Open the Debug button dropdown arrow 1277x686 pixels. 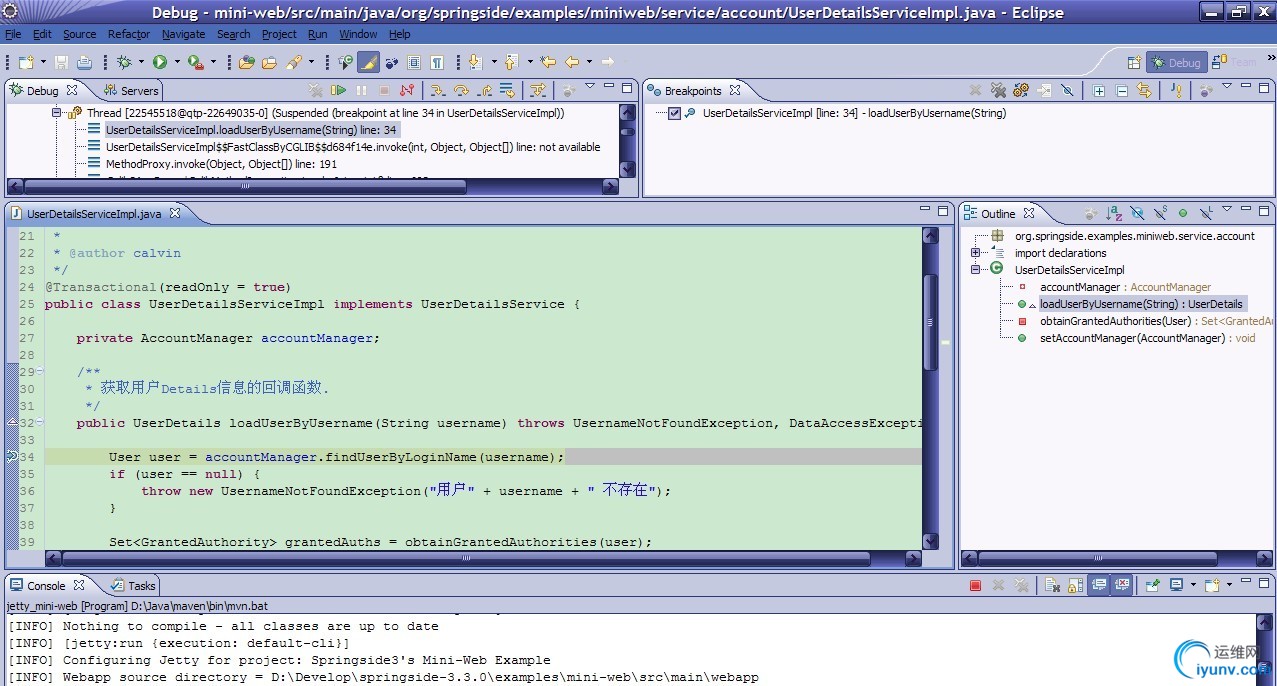click(141, 62)
